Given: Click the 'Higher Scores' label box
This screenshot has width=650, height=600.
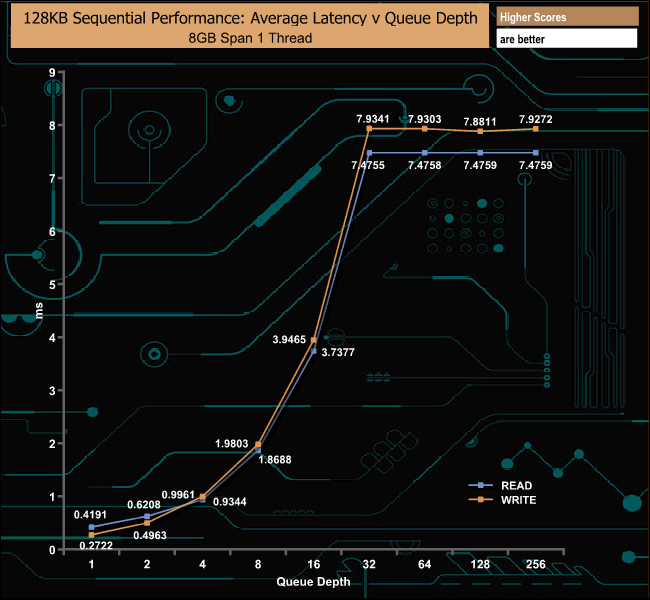Looking at the screenshot, I should pos(567,17).
